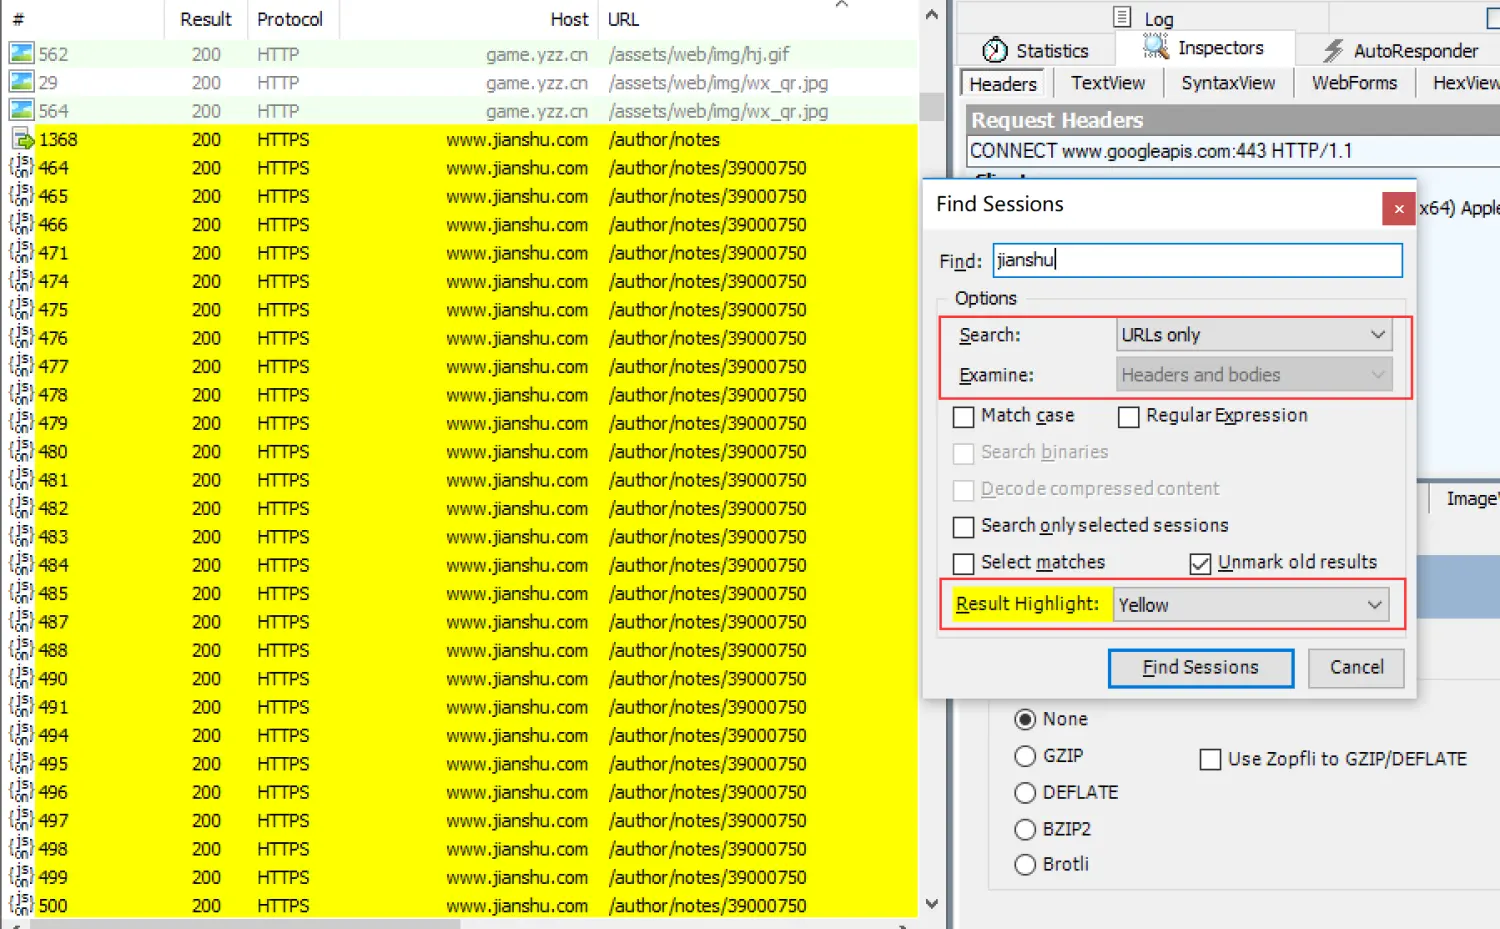Select the Brotli radio button
The width and height of the screenshot is (1500, 929).
(1025, 865)
